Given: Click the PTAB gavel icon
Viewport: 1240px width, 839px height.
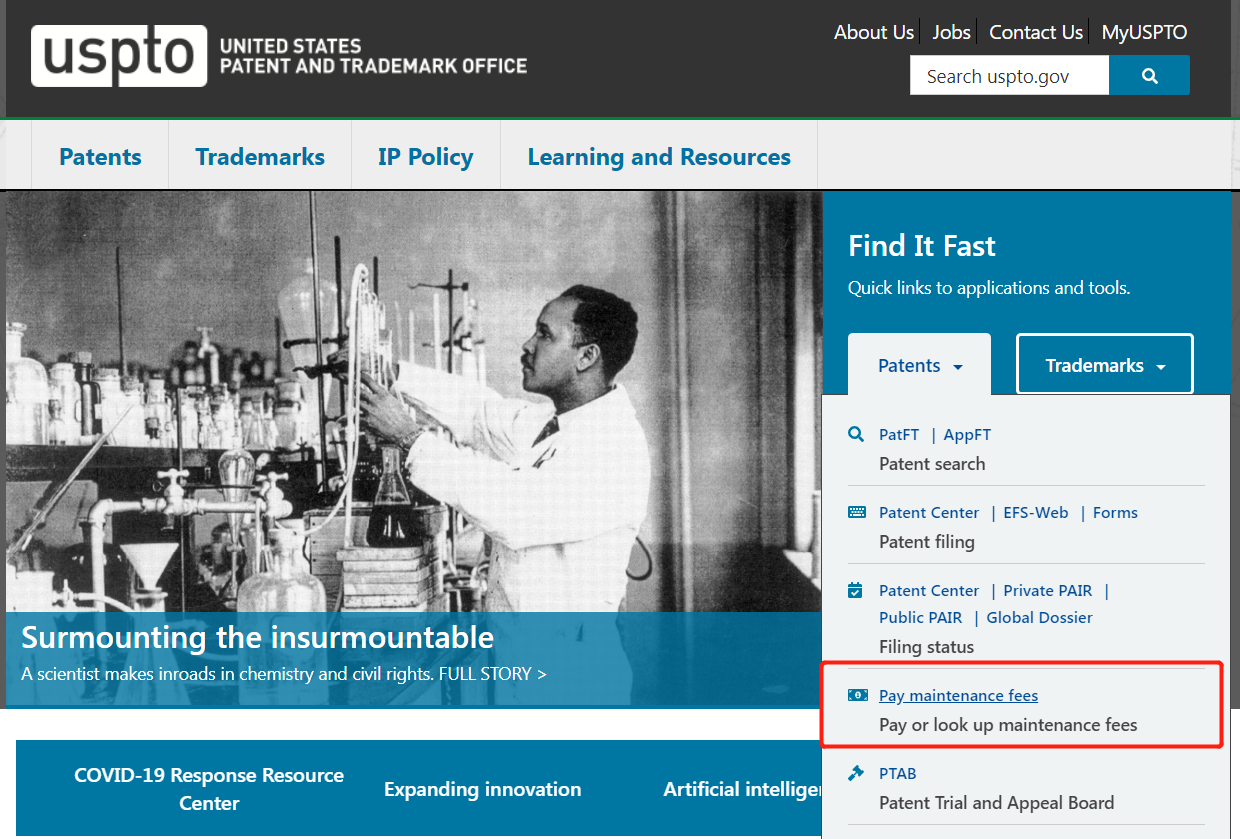Looking at the screenshot, I should (856, 773).
